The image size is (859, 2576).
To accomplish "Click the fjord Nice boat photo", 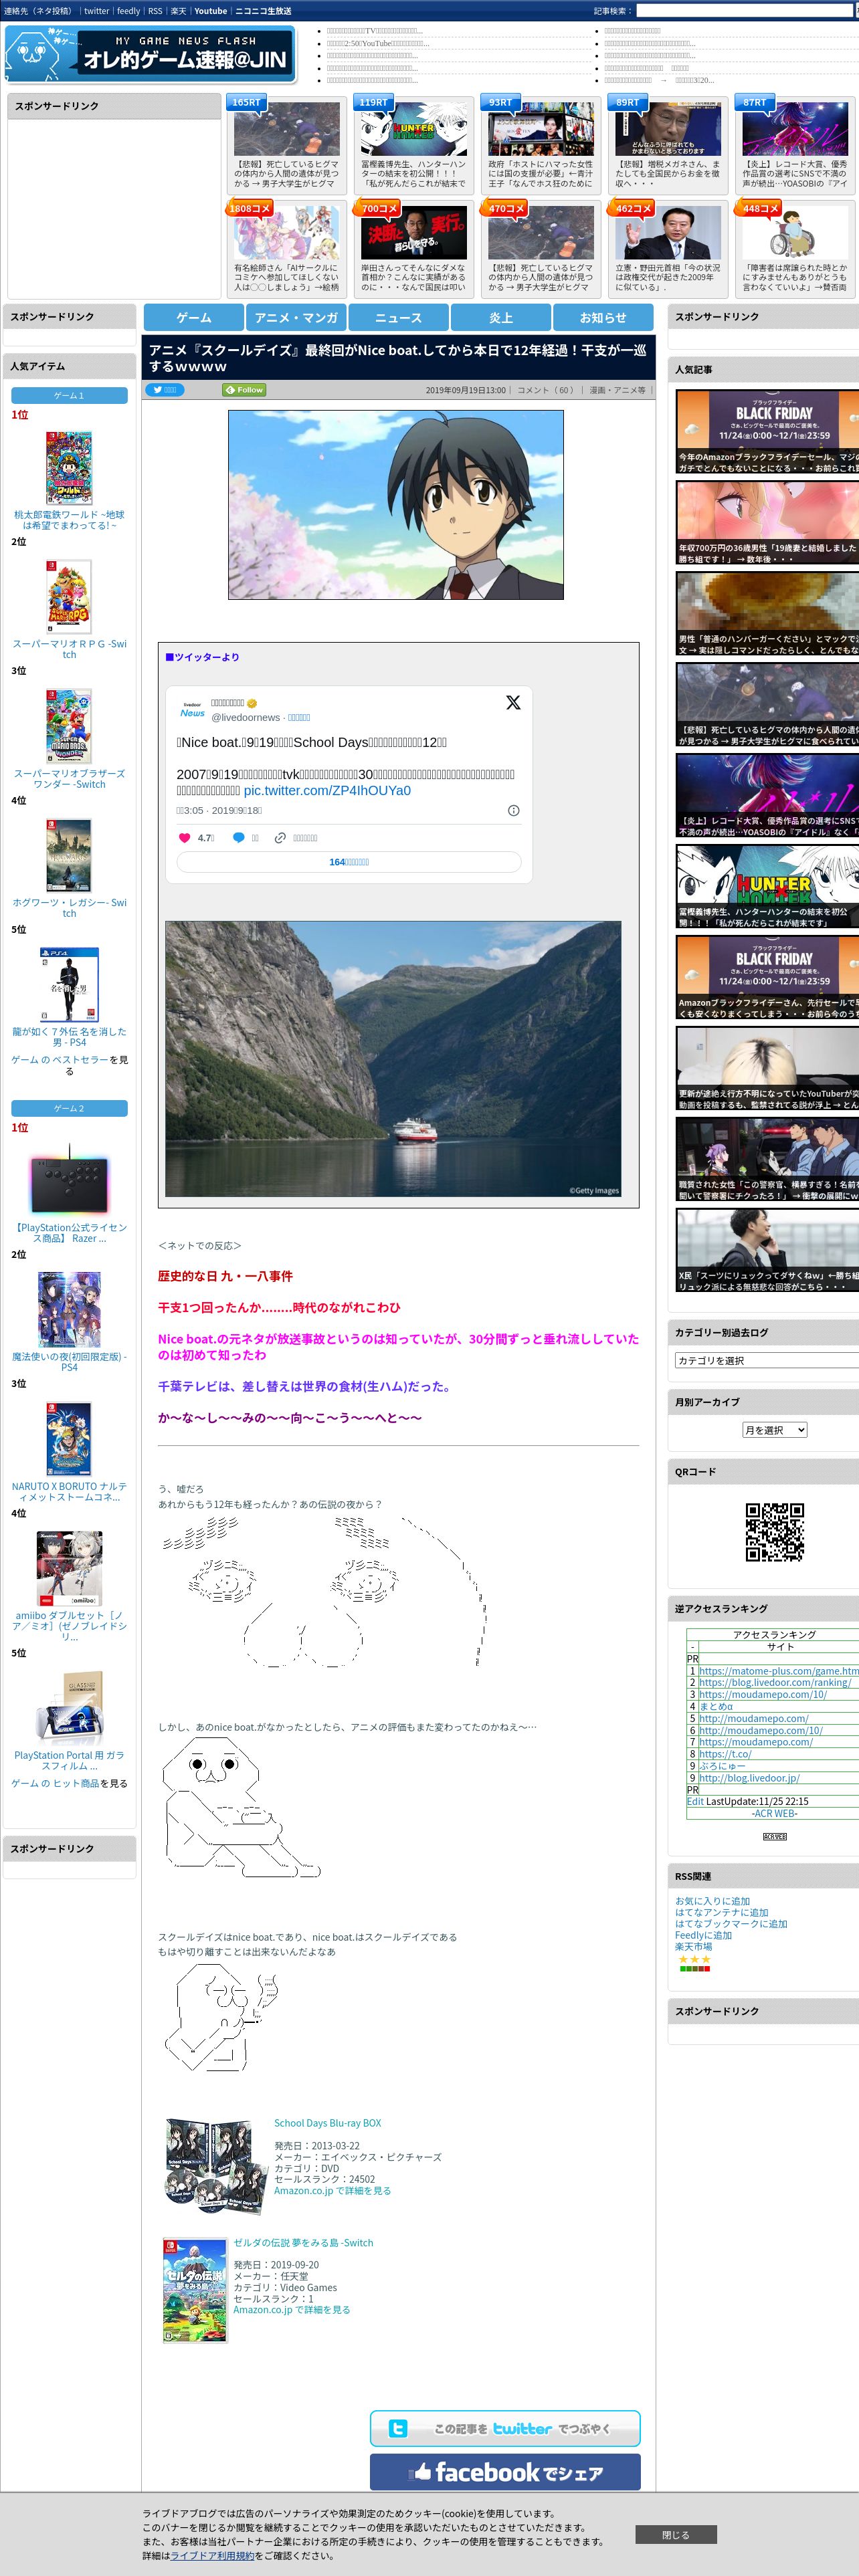I will pos(393,1058).
